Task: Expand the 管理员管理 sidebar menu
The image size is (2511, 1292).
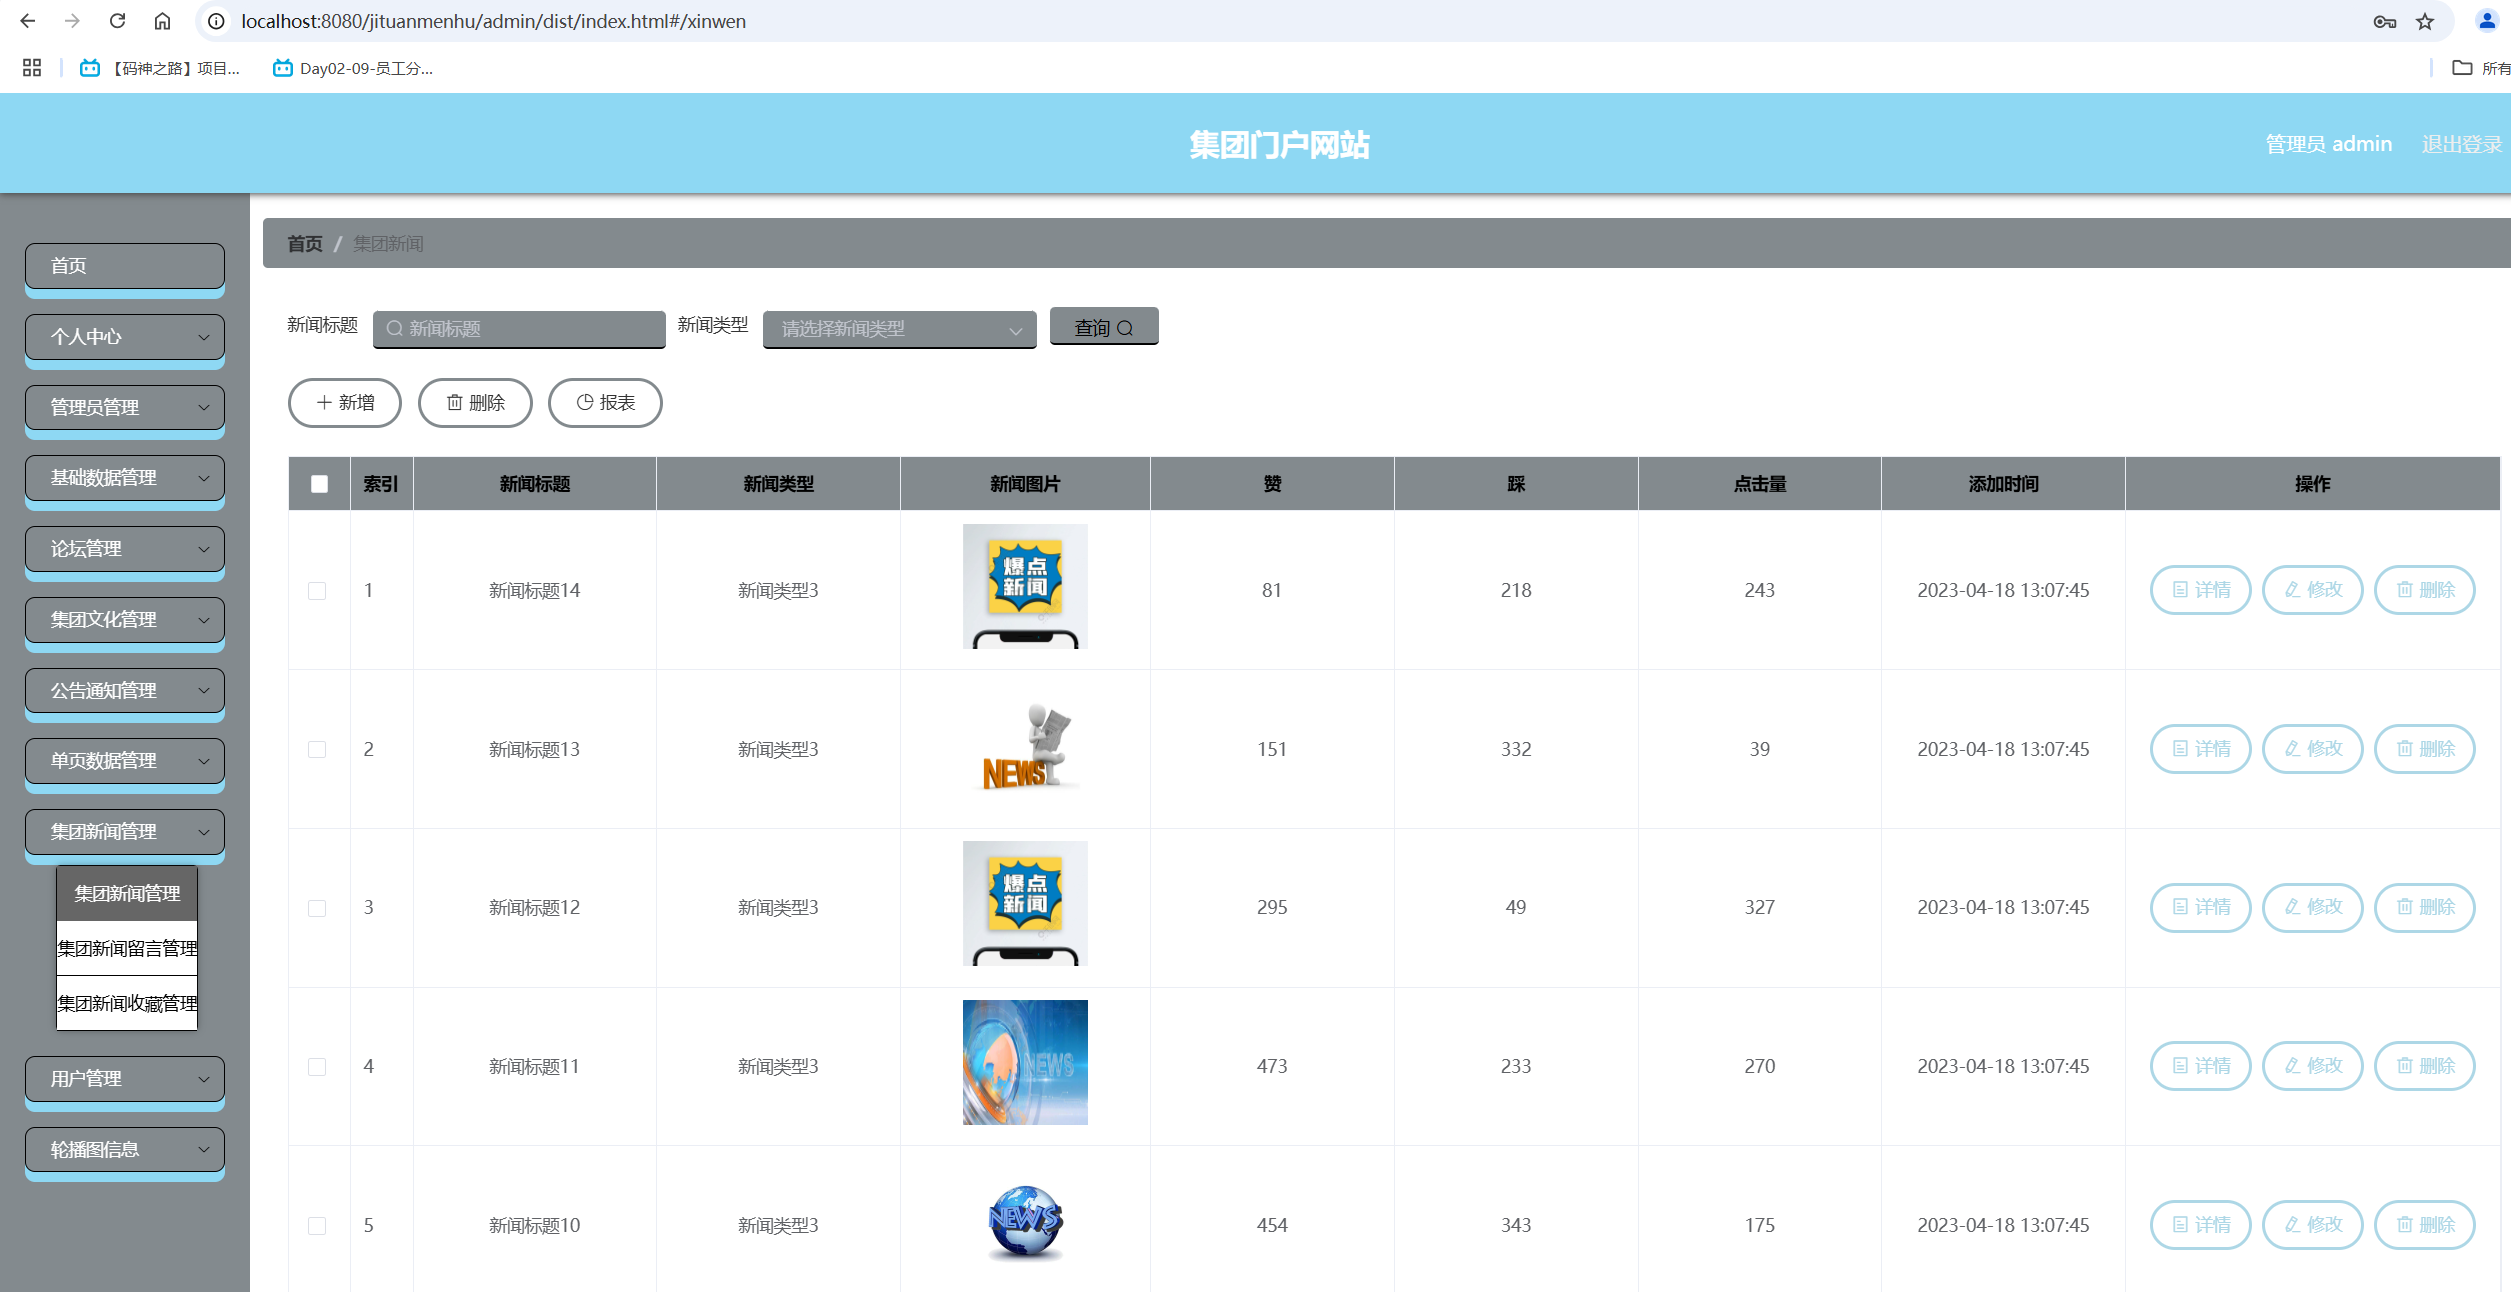Action: (125, 407)
